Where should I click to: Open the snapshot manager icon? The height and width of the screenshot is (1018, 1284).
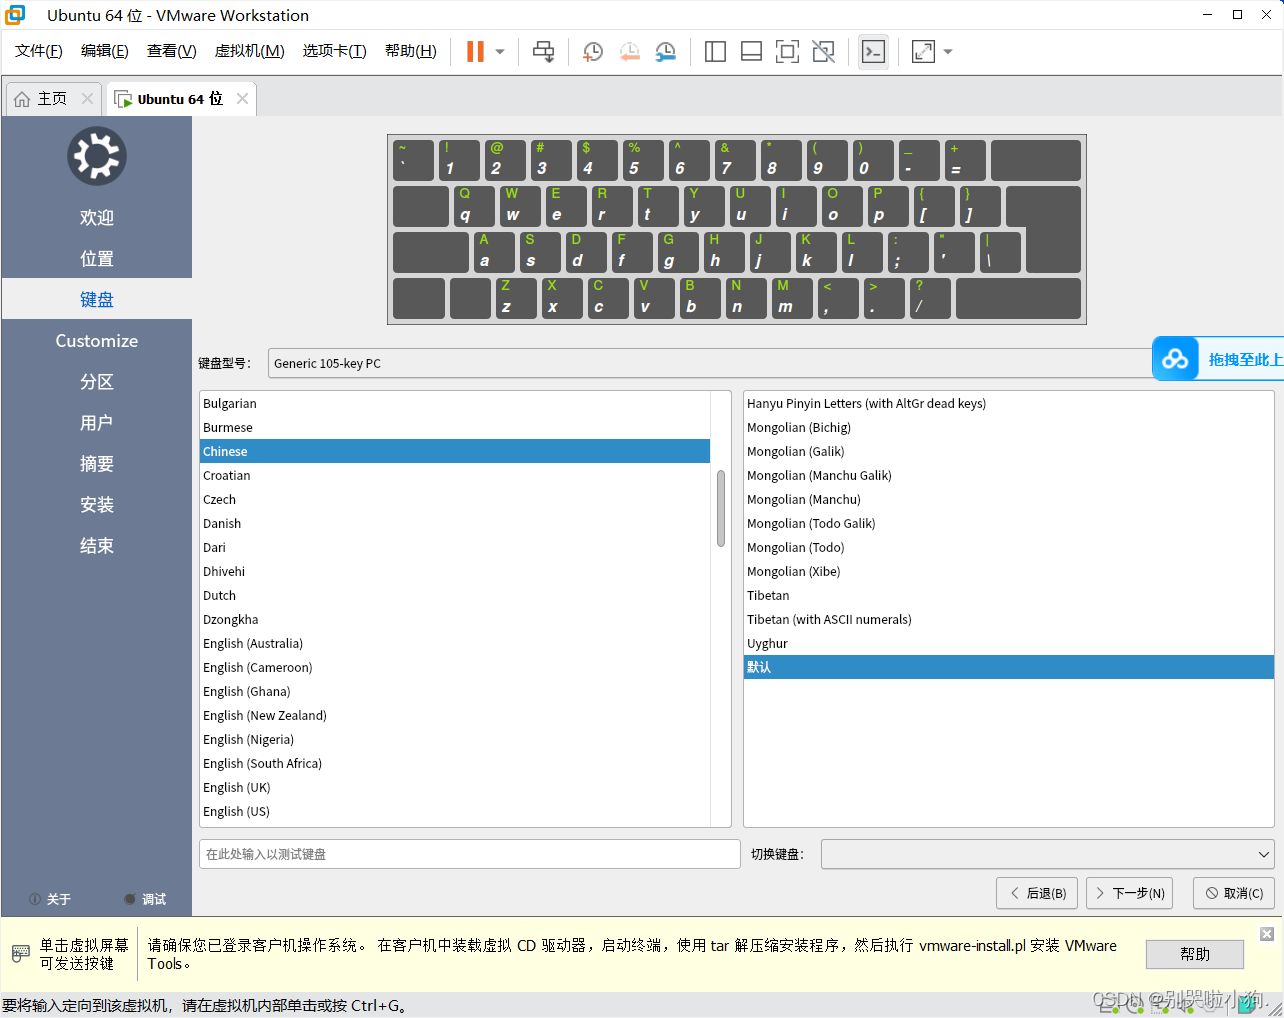click(665, 52)
